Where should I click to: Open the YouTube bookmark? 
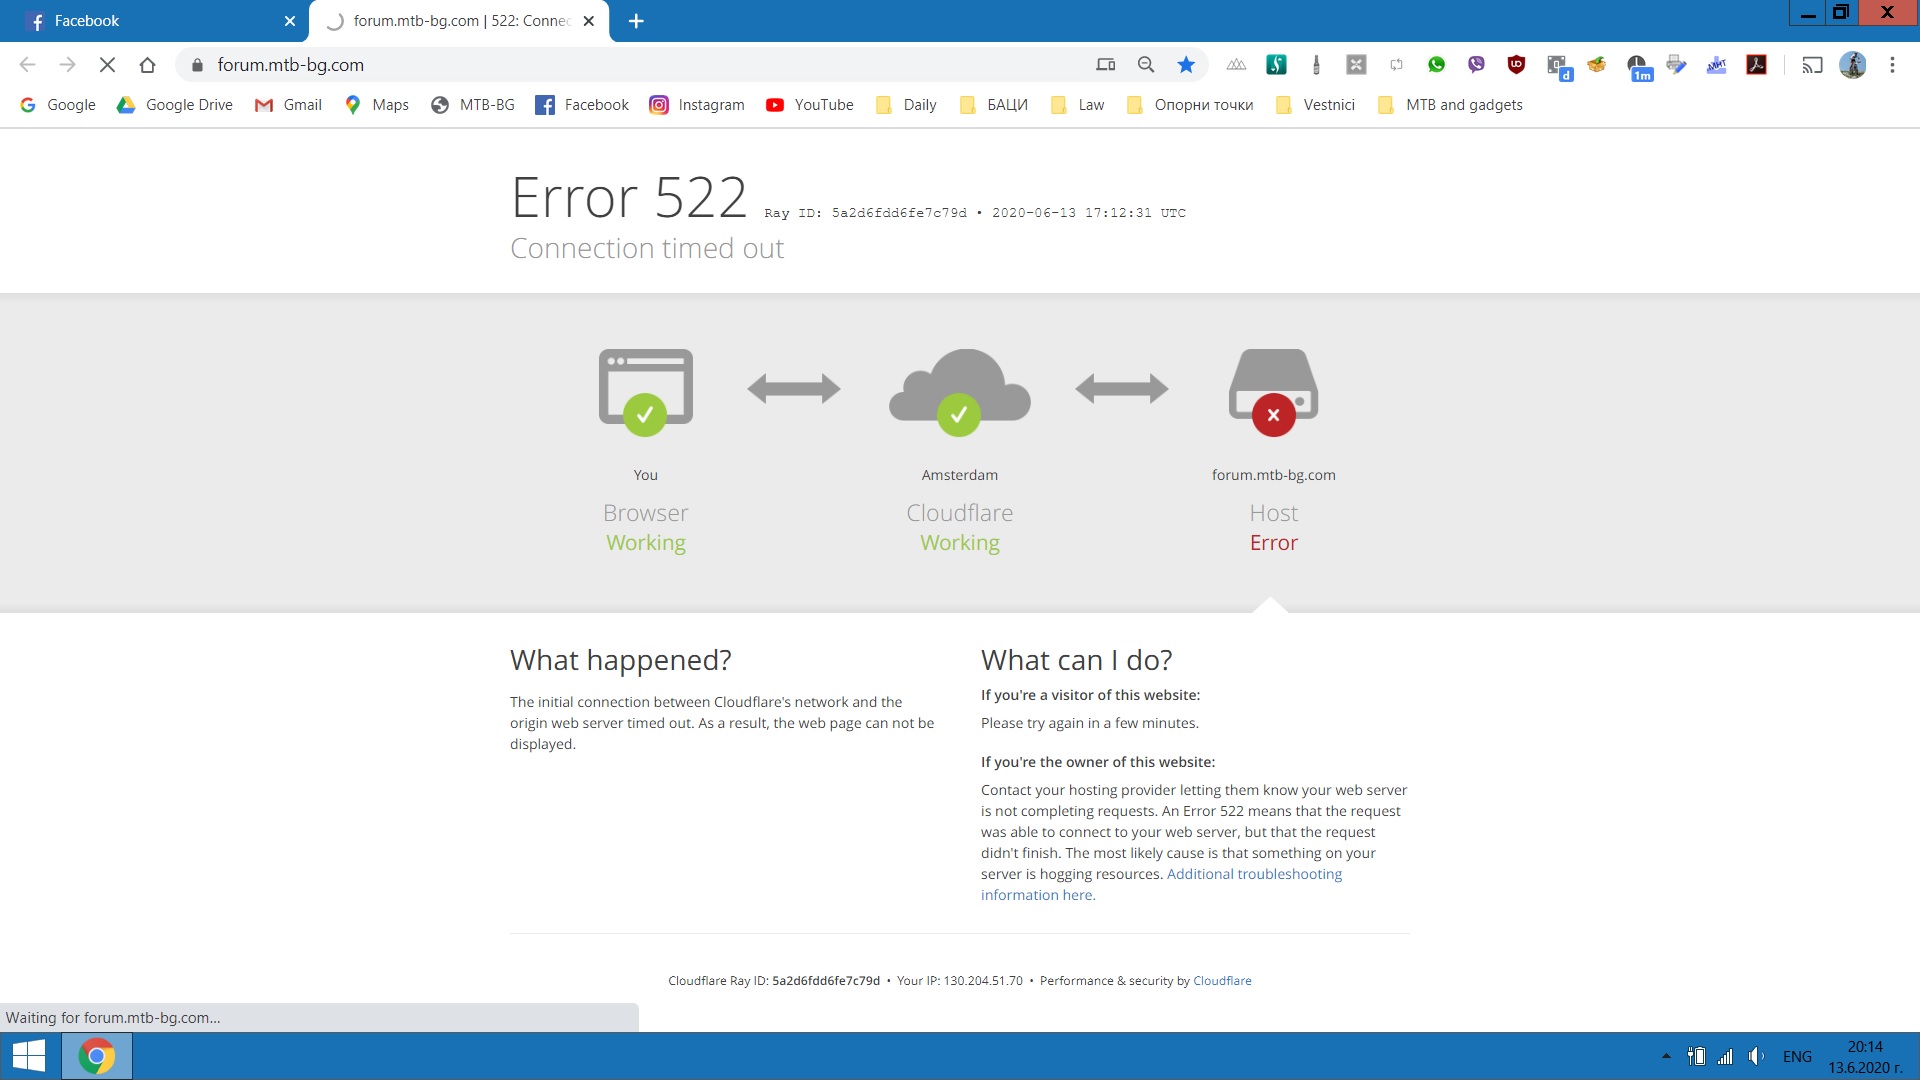pos(810,105)
